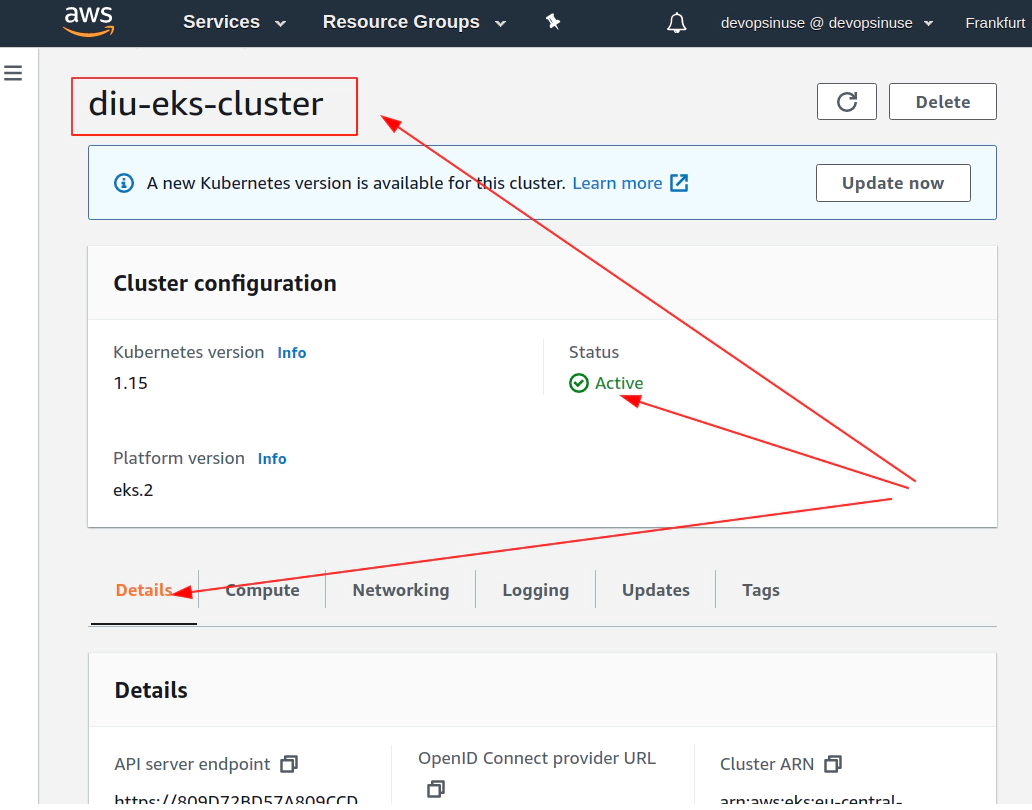Click the OpenID Connect provider URL label
Image resolution: width=1032 pixels, height=810 pixels.
tap(537, 758)
